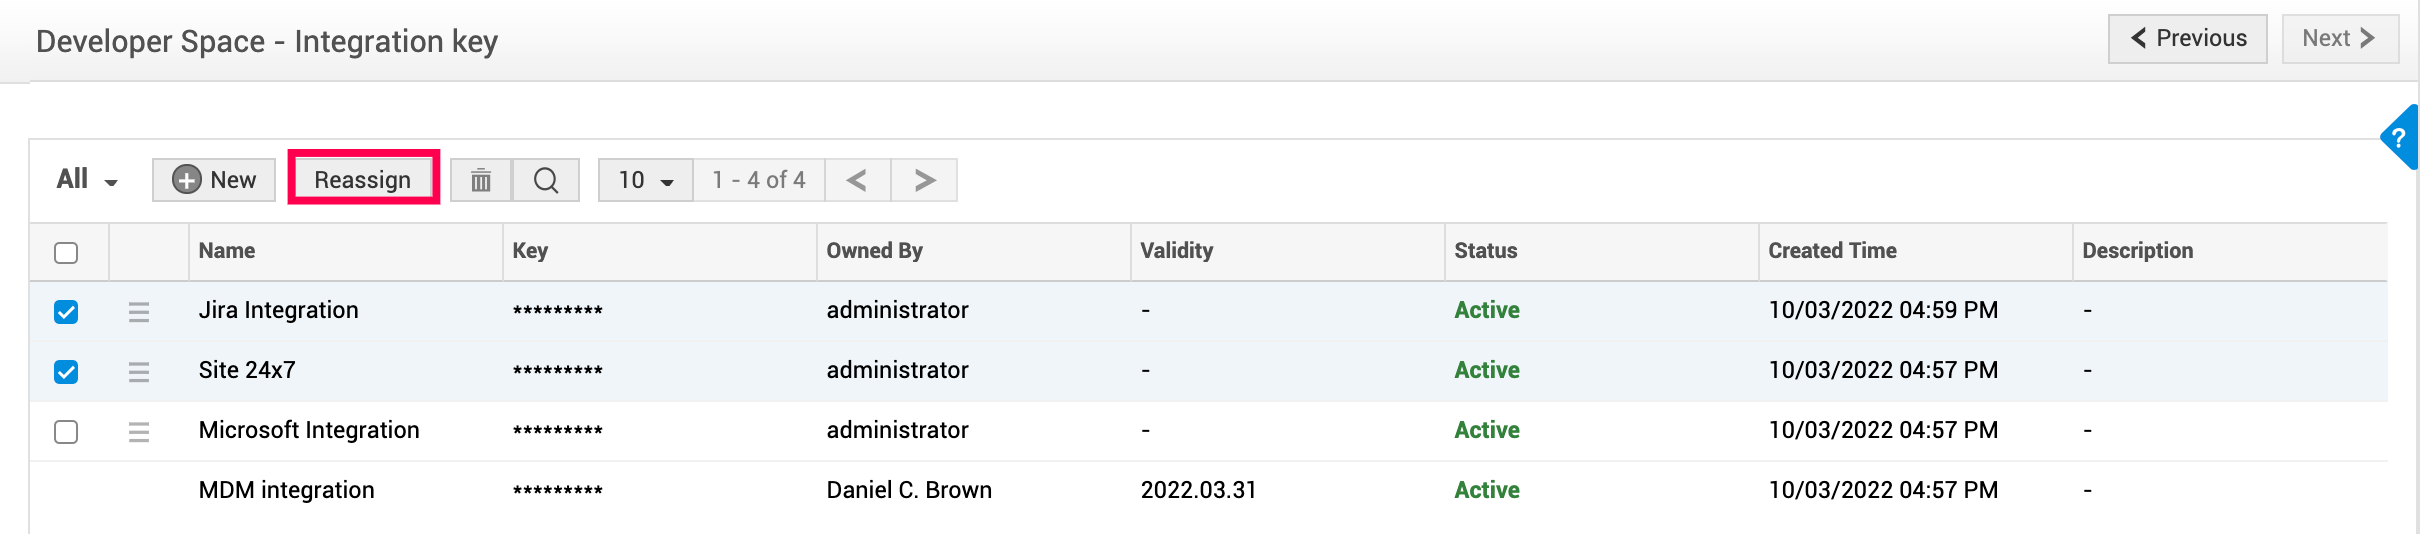Toggle the select-all header checkbox
This screenshot has height=534, width=2420.
pyautogui.click(x=66, y=252)
